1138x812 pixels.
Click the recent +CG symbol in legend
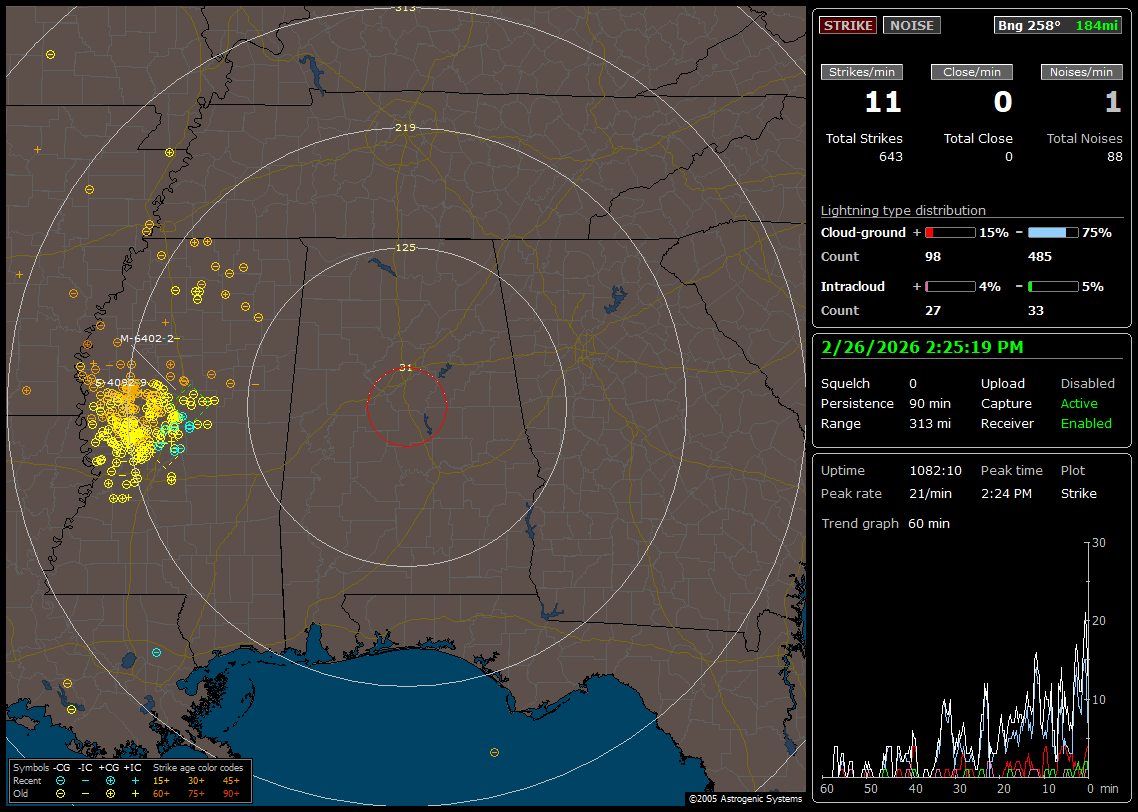pyautogui.click(x=110, y=780)
